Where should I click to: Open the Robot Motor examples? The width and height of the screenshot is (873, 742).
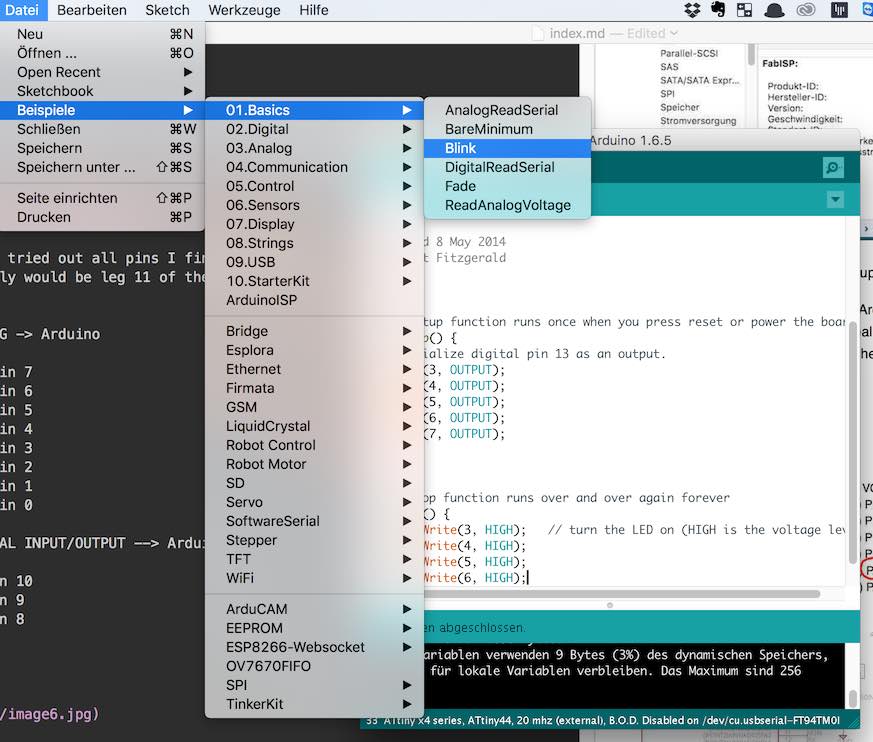315,463
